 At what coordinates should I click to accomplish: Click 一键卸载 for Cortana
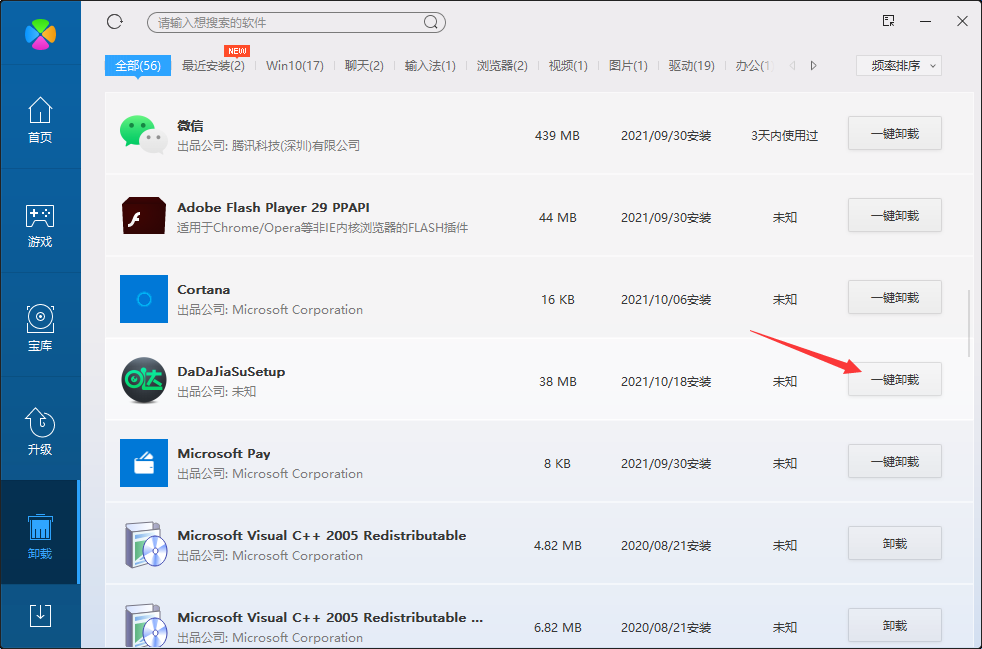coord(895,298)
